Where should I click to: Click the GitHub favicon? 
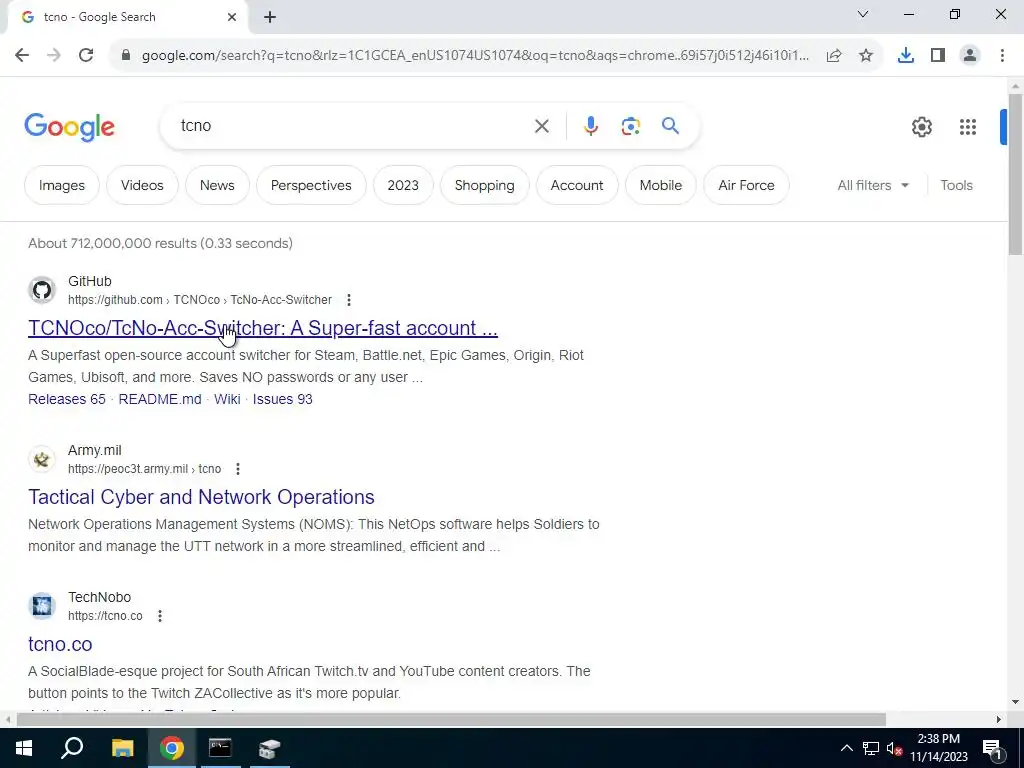[x=42, y=290]
